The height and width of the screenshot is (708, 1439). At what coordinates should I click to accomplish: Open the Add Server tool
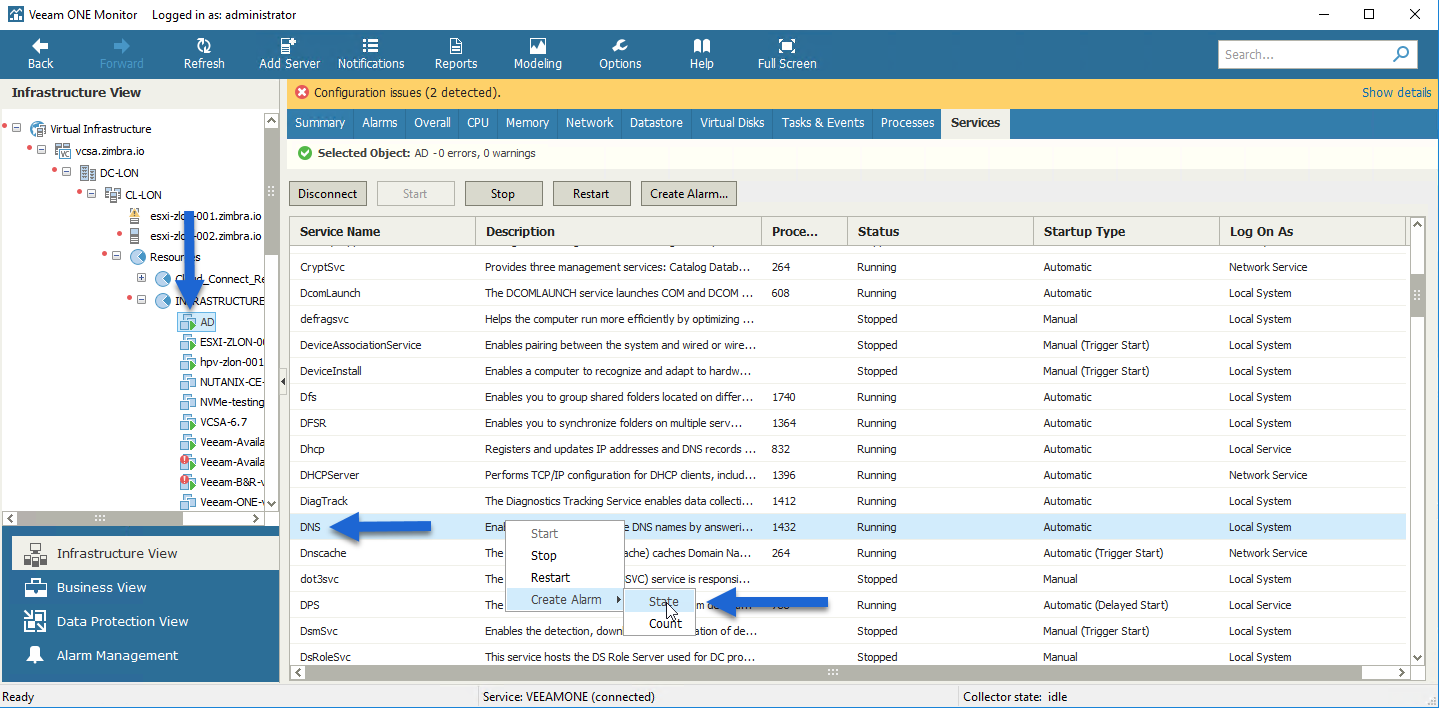[x=289, y=46]
